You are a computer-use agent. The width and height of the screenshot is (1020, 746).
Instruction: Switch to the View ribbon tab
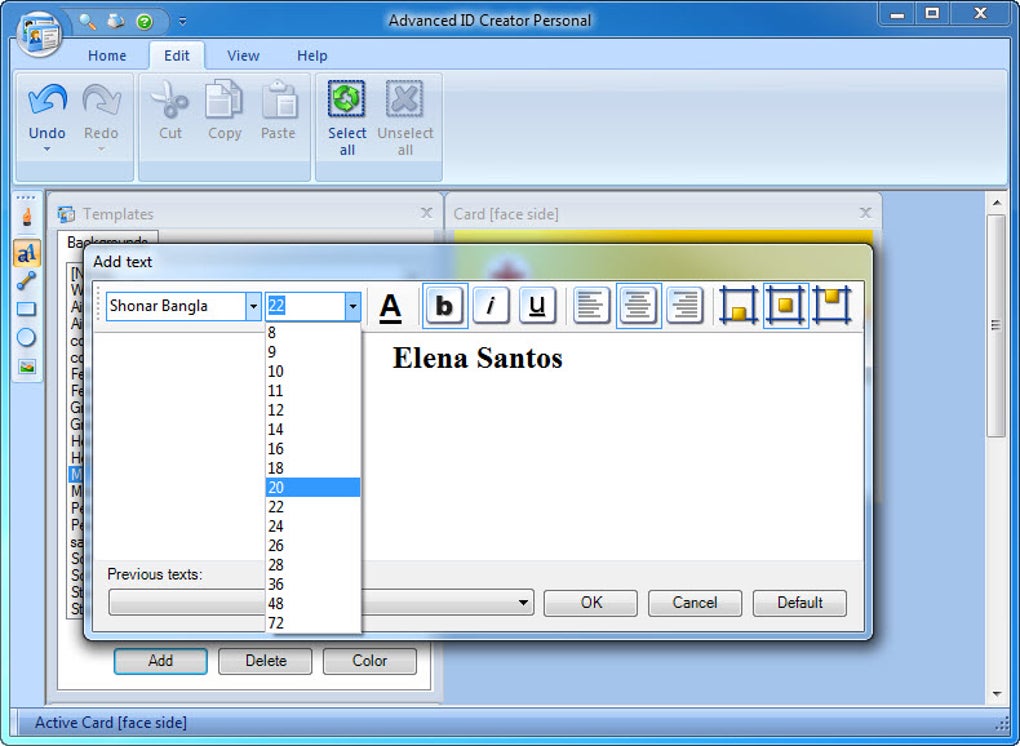[243, 56]
